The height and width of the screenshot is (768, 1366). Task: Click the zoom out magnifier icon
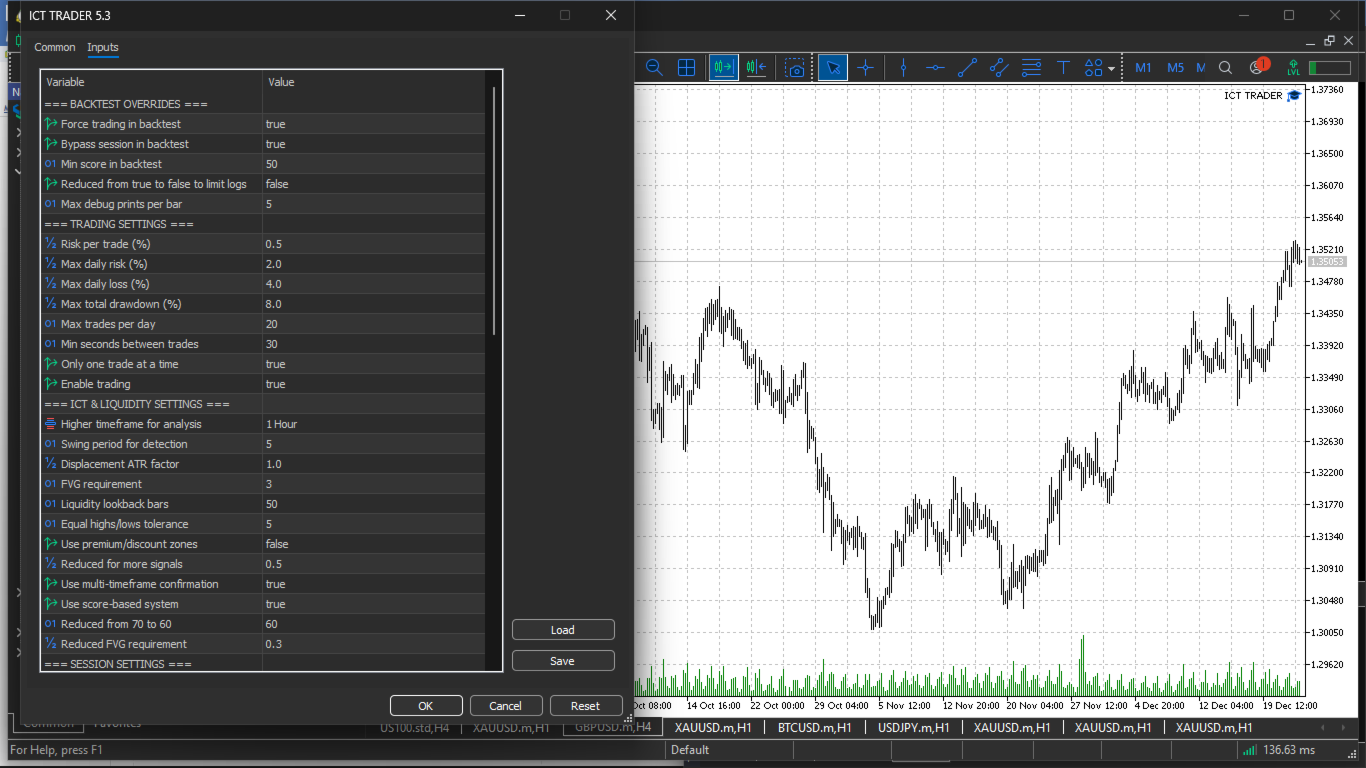(654, 68)
